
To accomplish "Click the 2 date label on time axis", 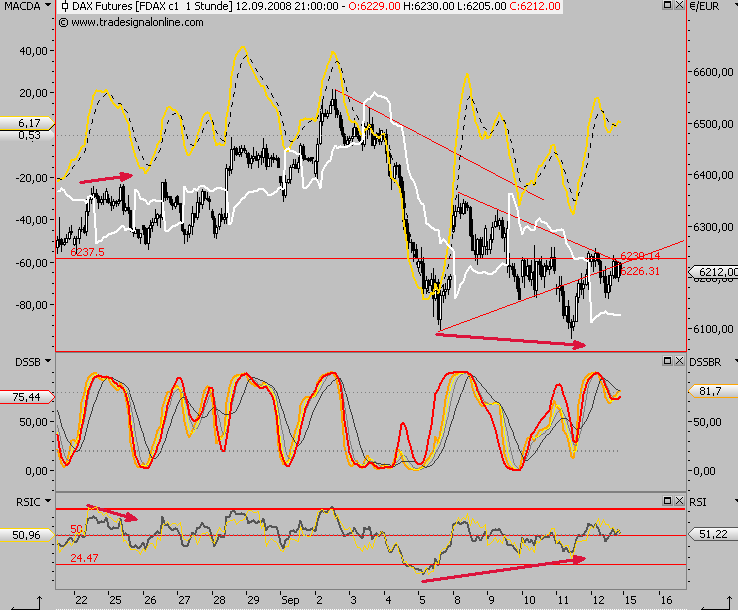I will pyautogui.click(x=319, y=600).
